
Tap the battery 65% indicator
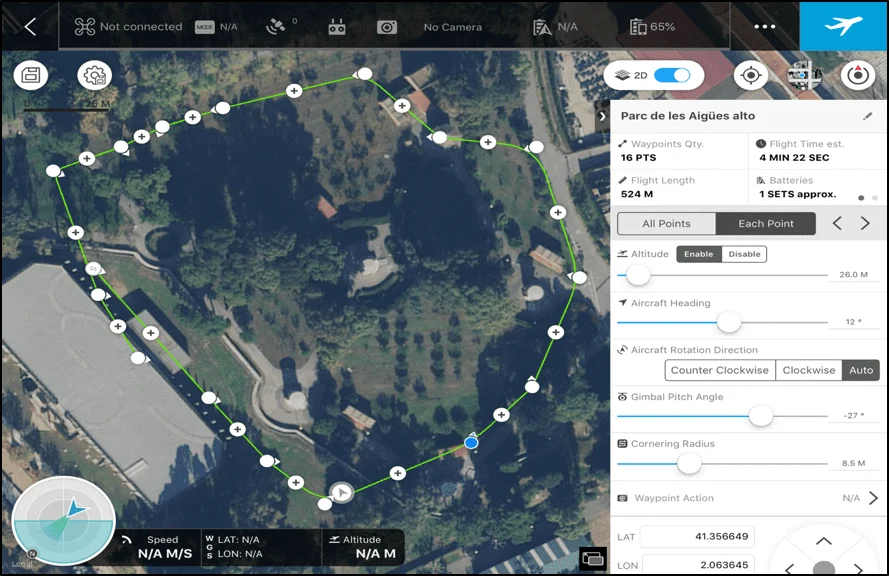[653, 27]
